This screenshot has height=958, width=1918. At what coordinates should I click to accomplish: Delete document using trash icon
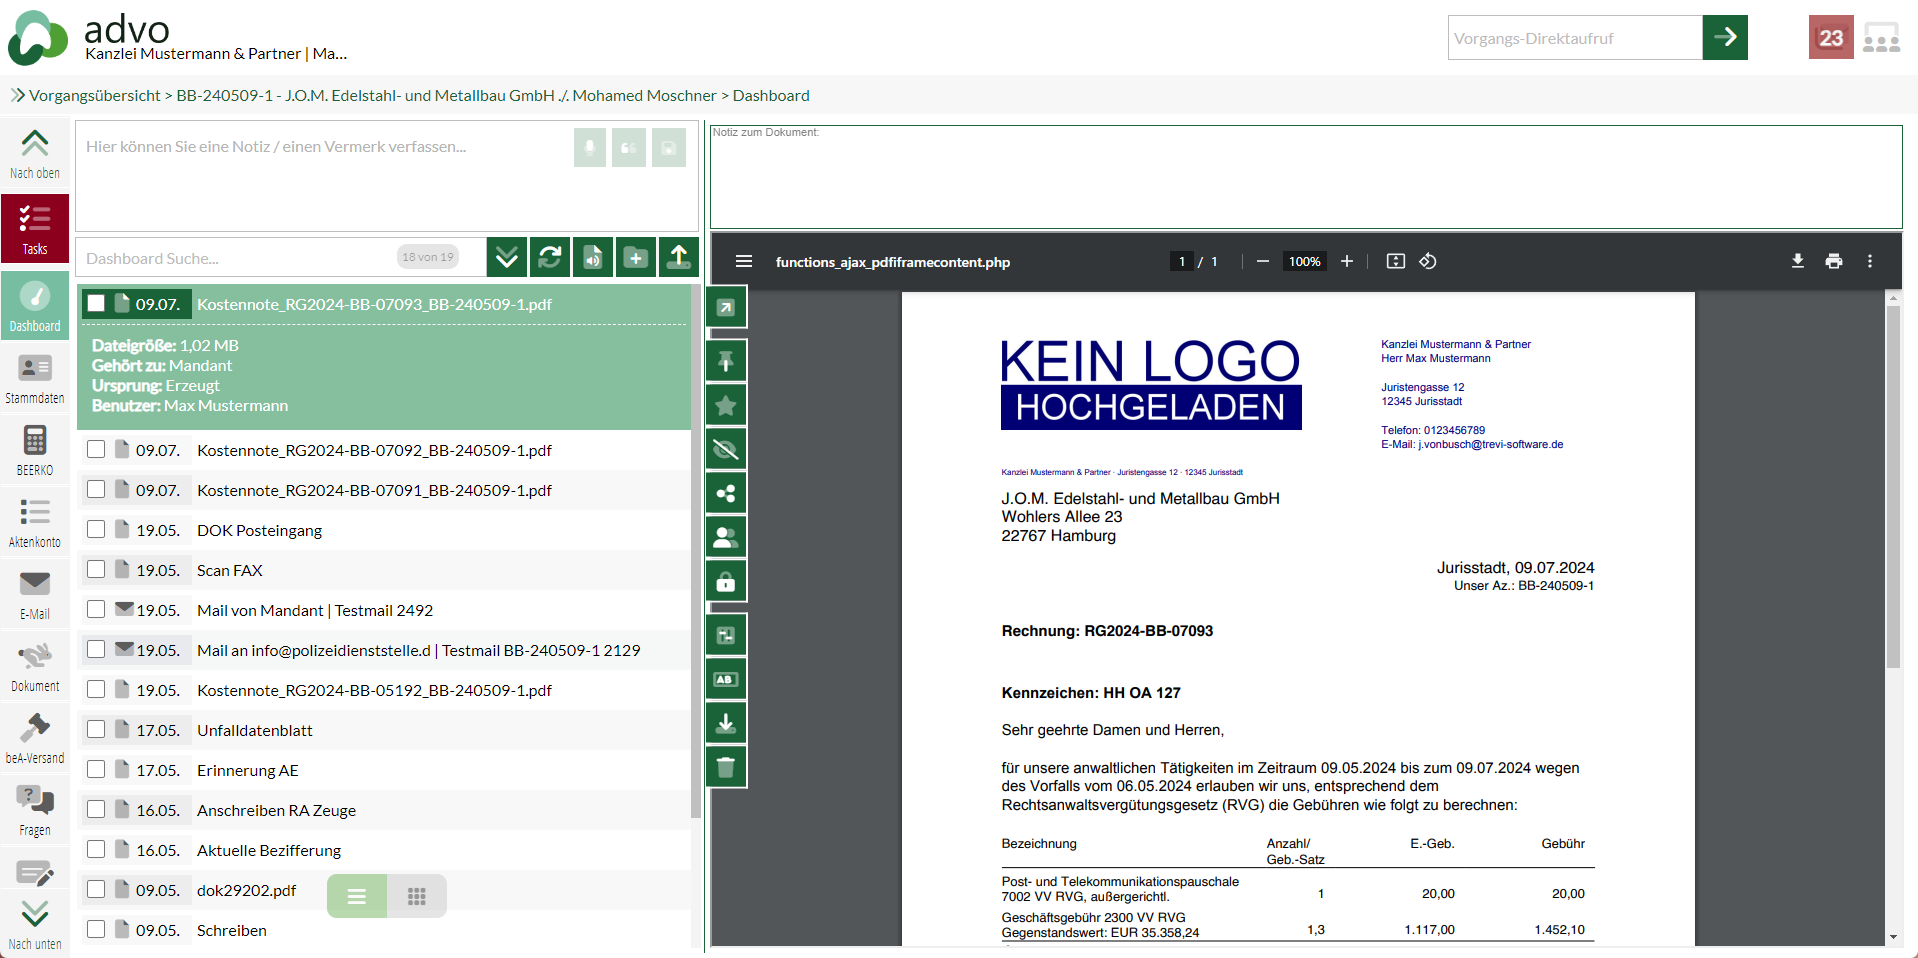726,767
